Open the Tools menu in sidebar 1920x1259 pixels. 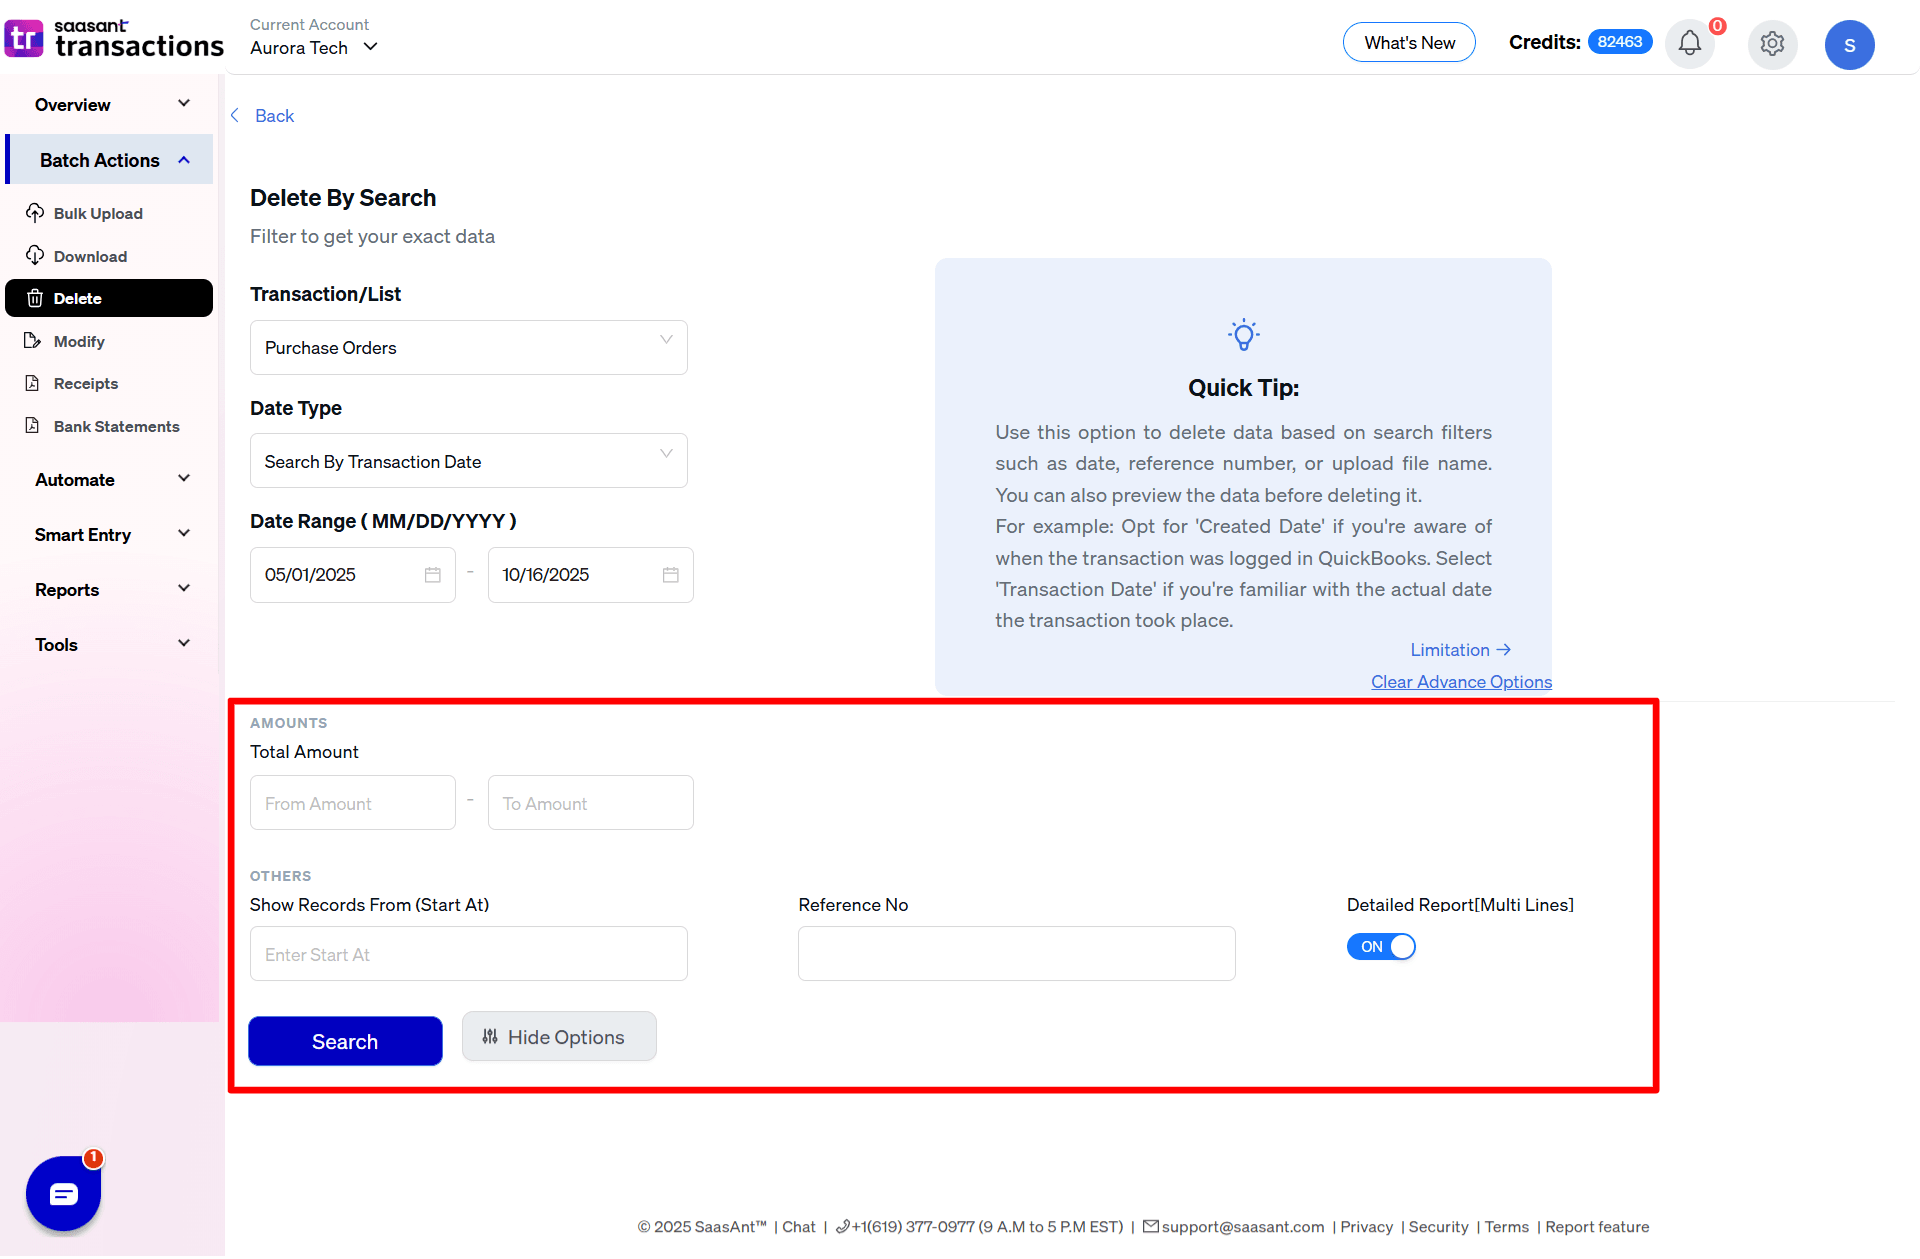point(110,644)
